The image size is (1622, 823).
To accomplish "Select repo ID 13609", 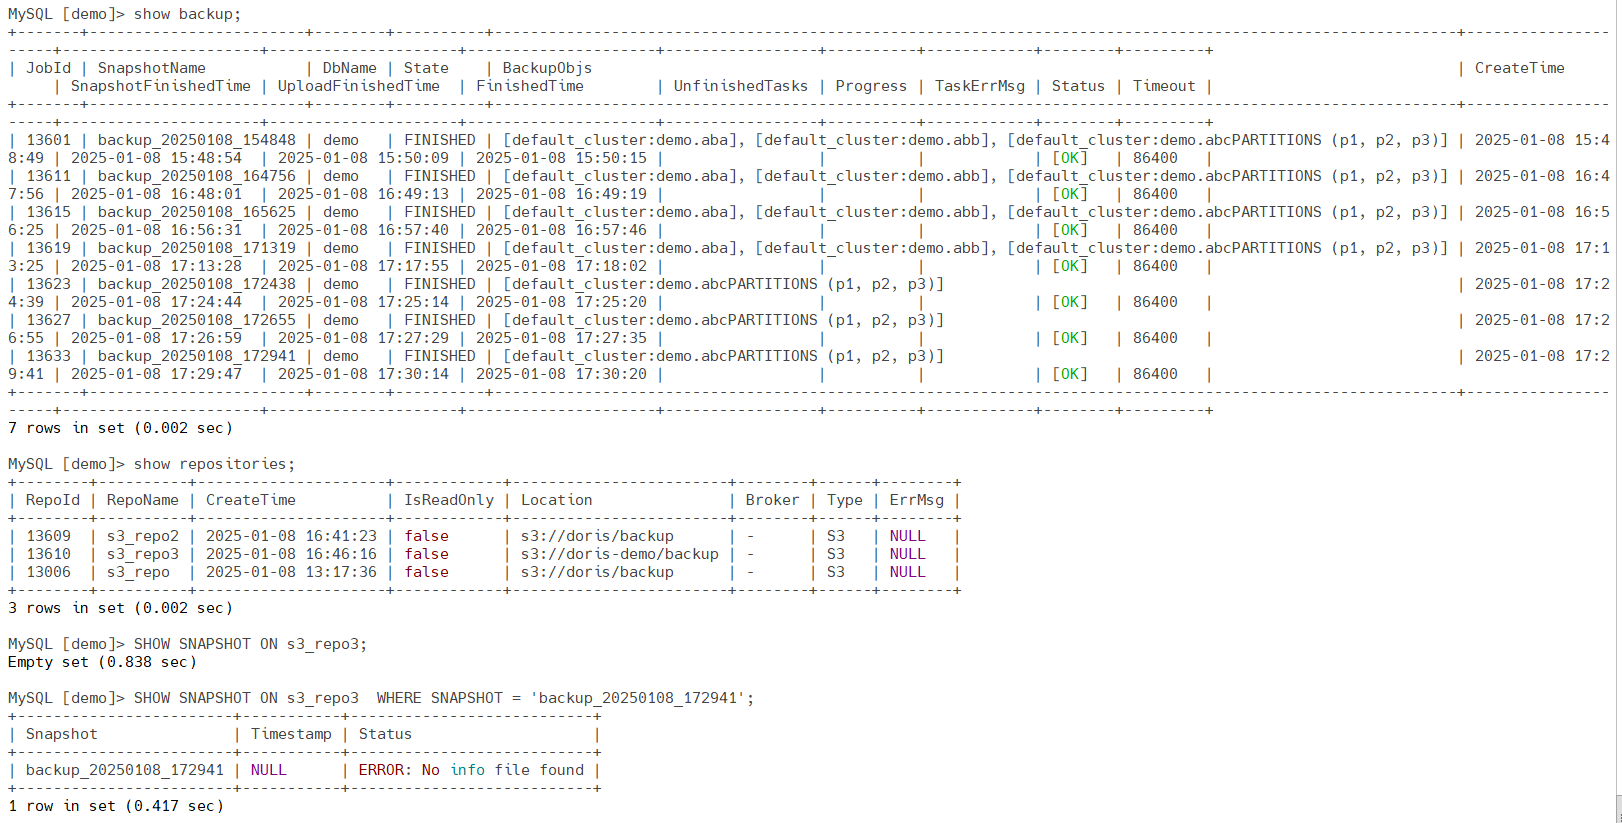I will (x=48, y=536).
